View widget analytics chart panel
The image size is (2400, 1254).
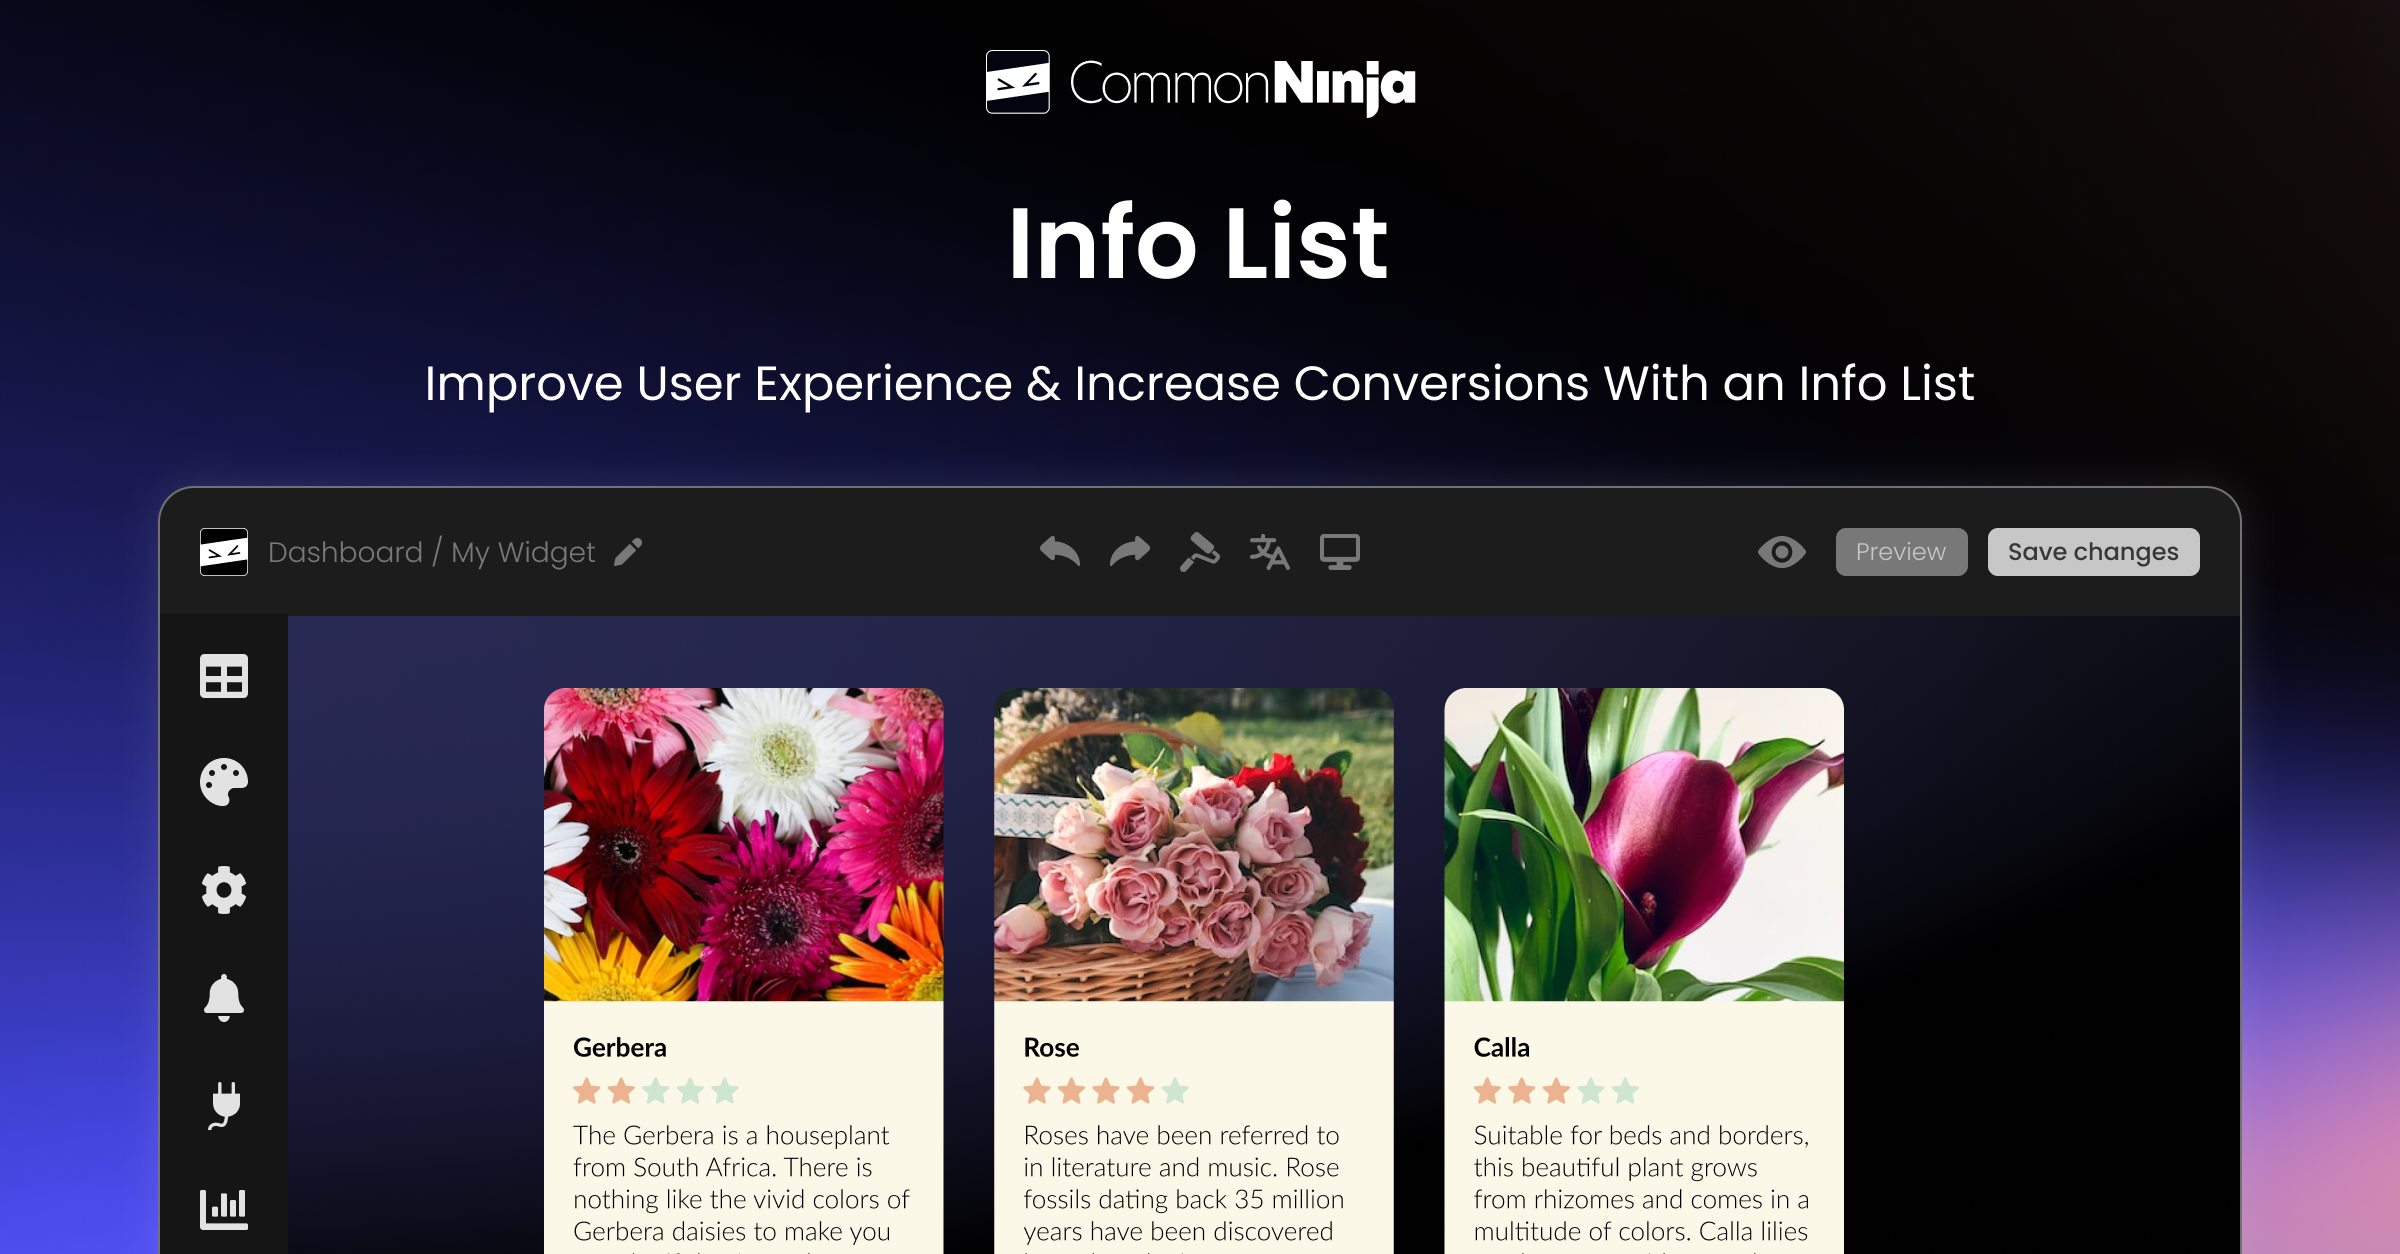(225, 1208)
